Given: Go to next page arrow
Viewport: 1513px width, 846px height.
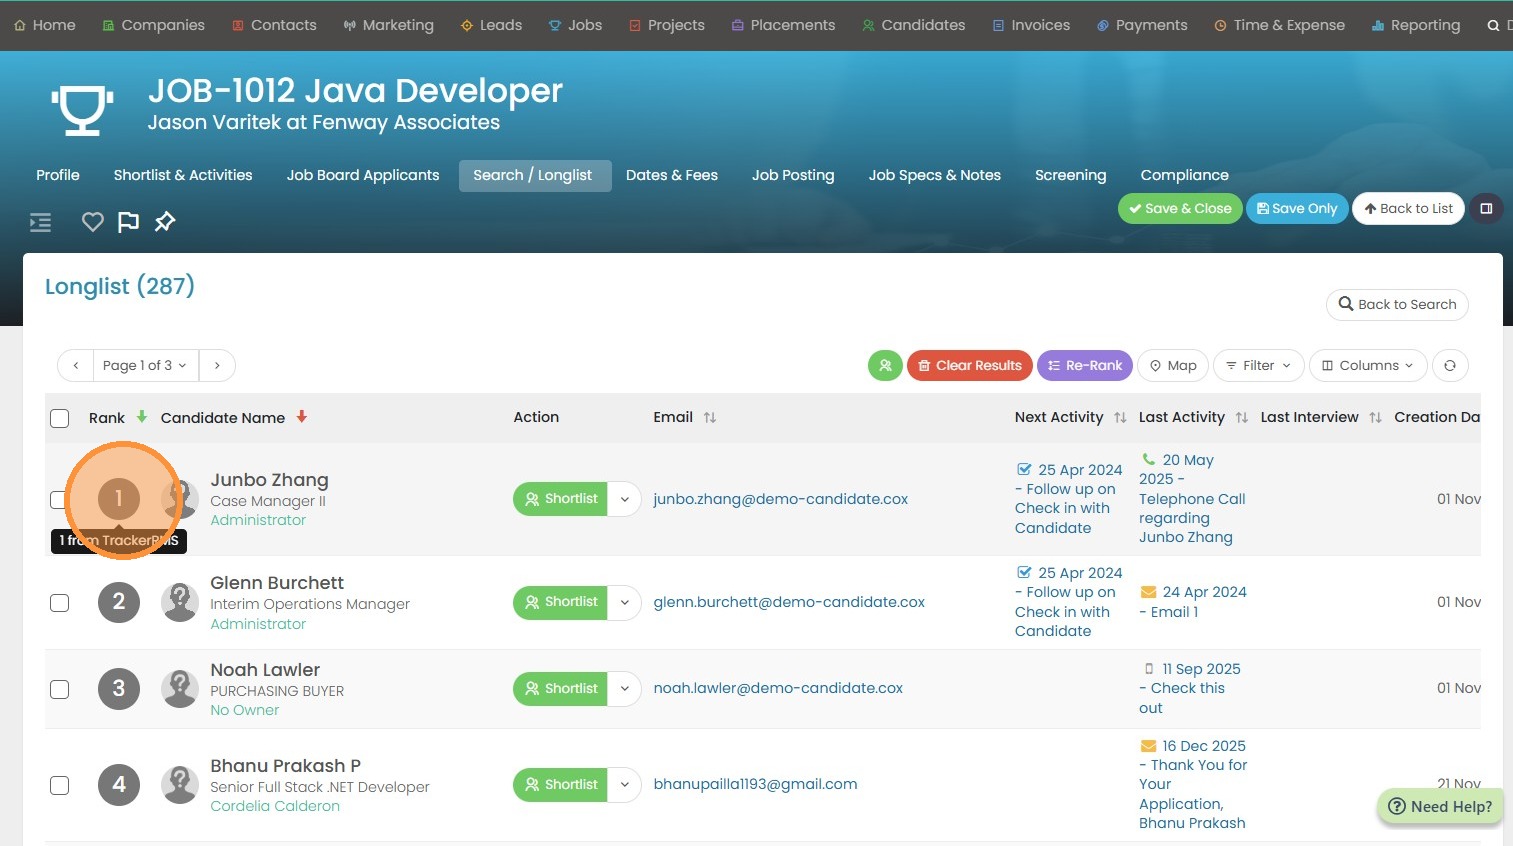Looking at the screenshot, I should 217,366.
